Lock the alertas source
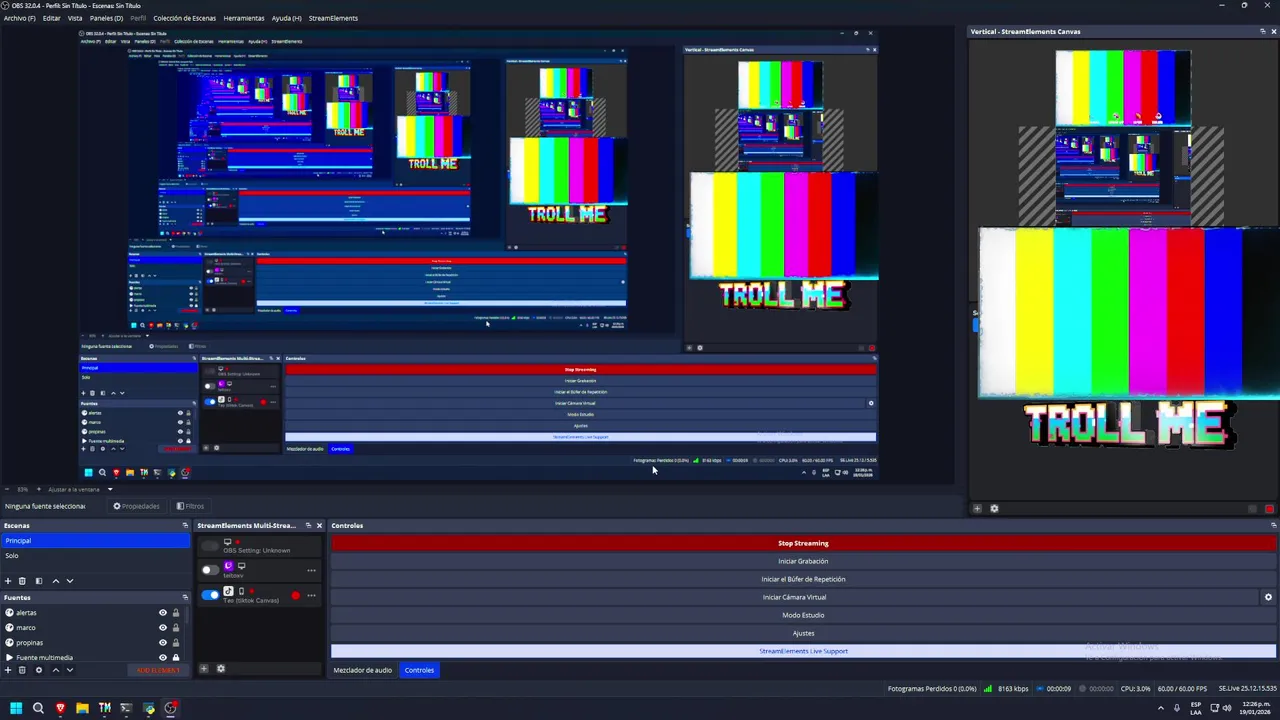This screenshot has width=1280, height=720. point(176,613)
